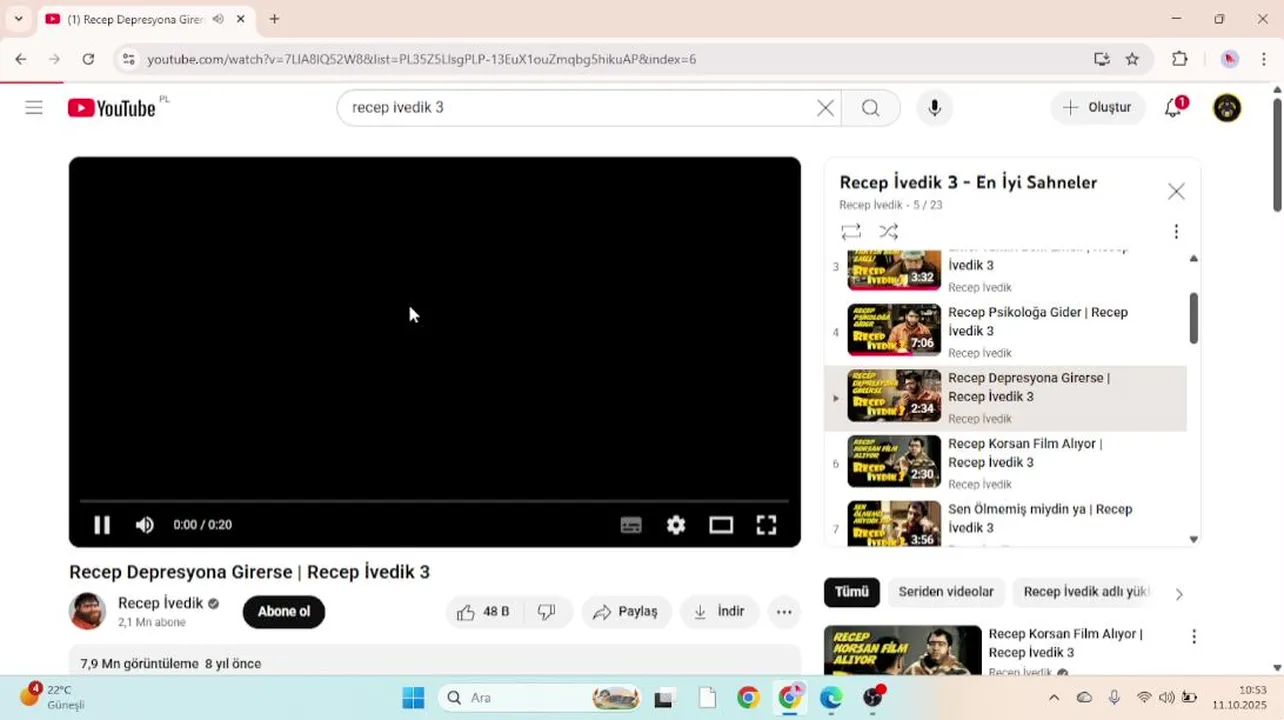Open the browser extensions puzzle icon

(1180, 59)
